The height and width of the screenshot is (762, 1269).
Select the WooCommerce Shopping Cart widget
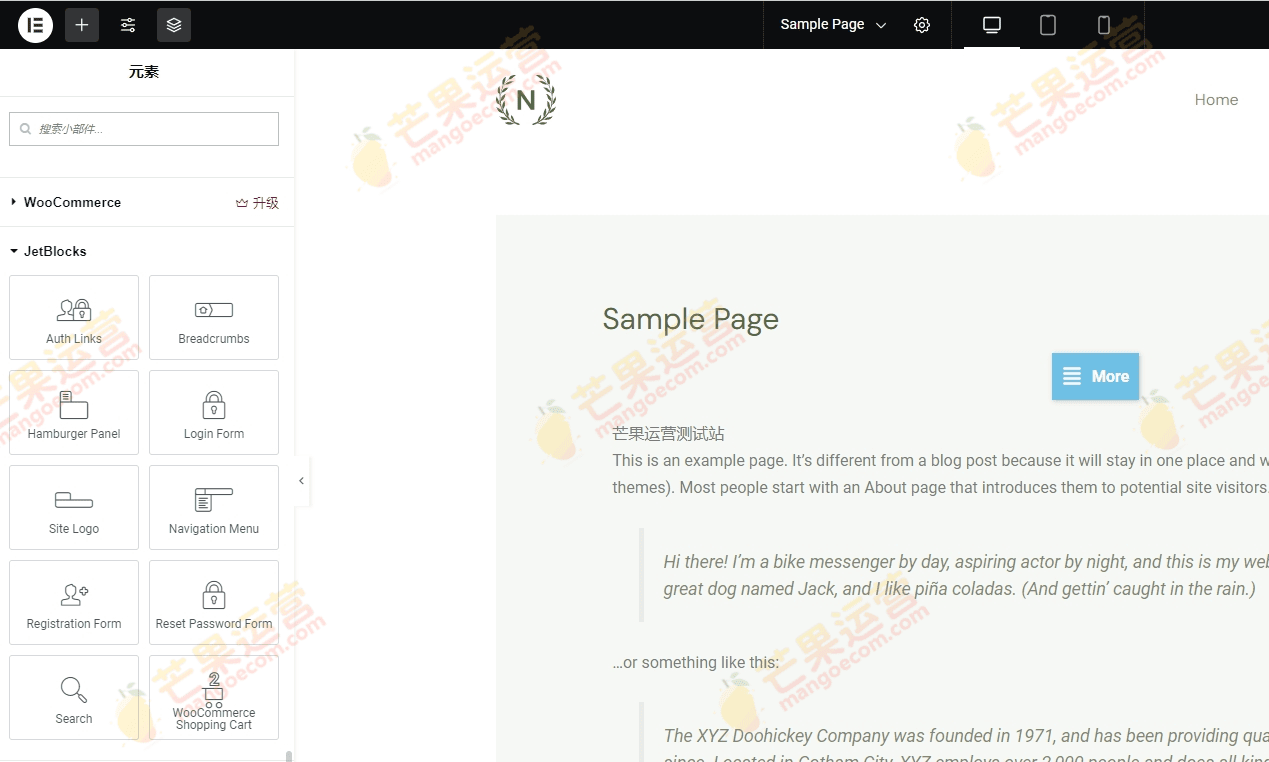pos(214,698)
